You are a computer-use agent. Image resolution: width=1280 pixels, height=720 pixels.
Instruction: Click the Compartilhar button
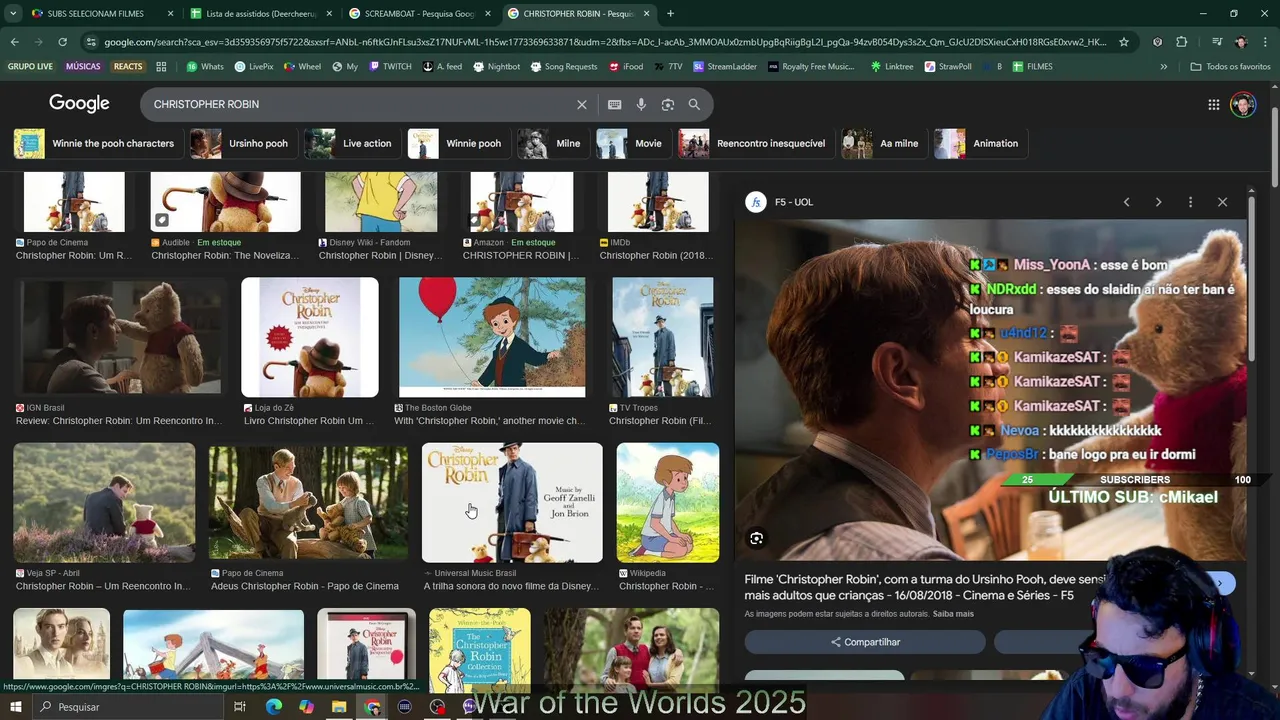(x=865, y=642)
